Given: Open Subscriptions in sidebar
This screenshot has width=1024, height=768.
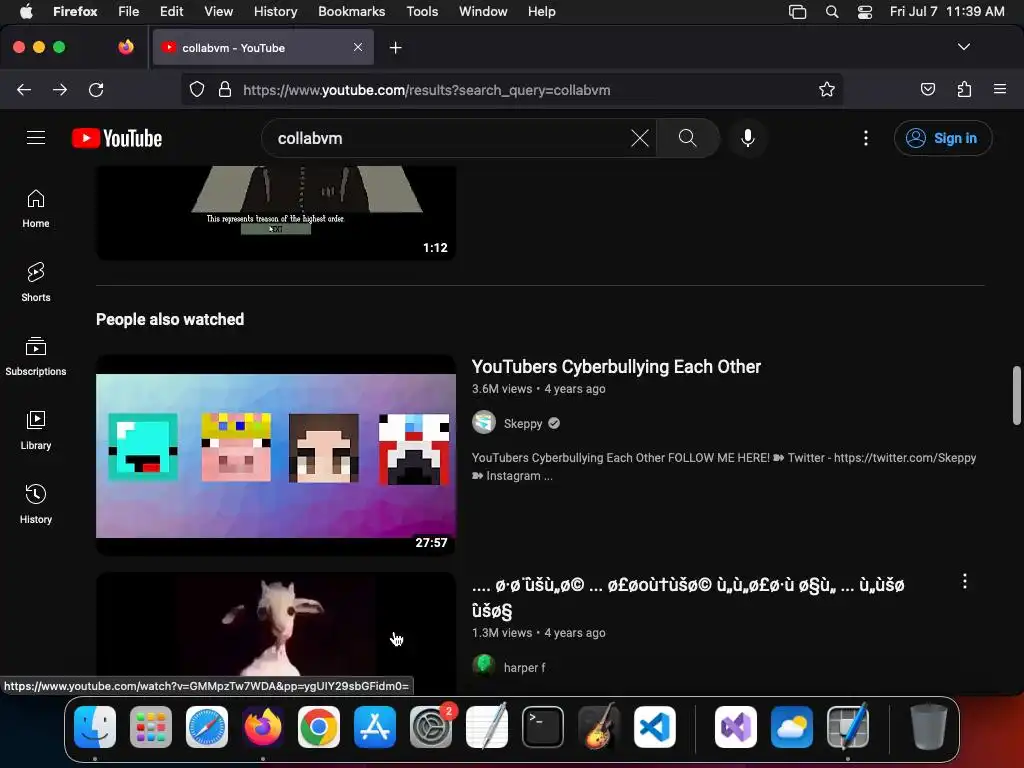Looking at the screenshot, I should [x=36, y=357].
